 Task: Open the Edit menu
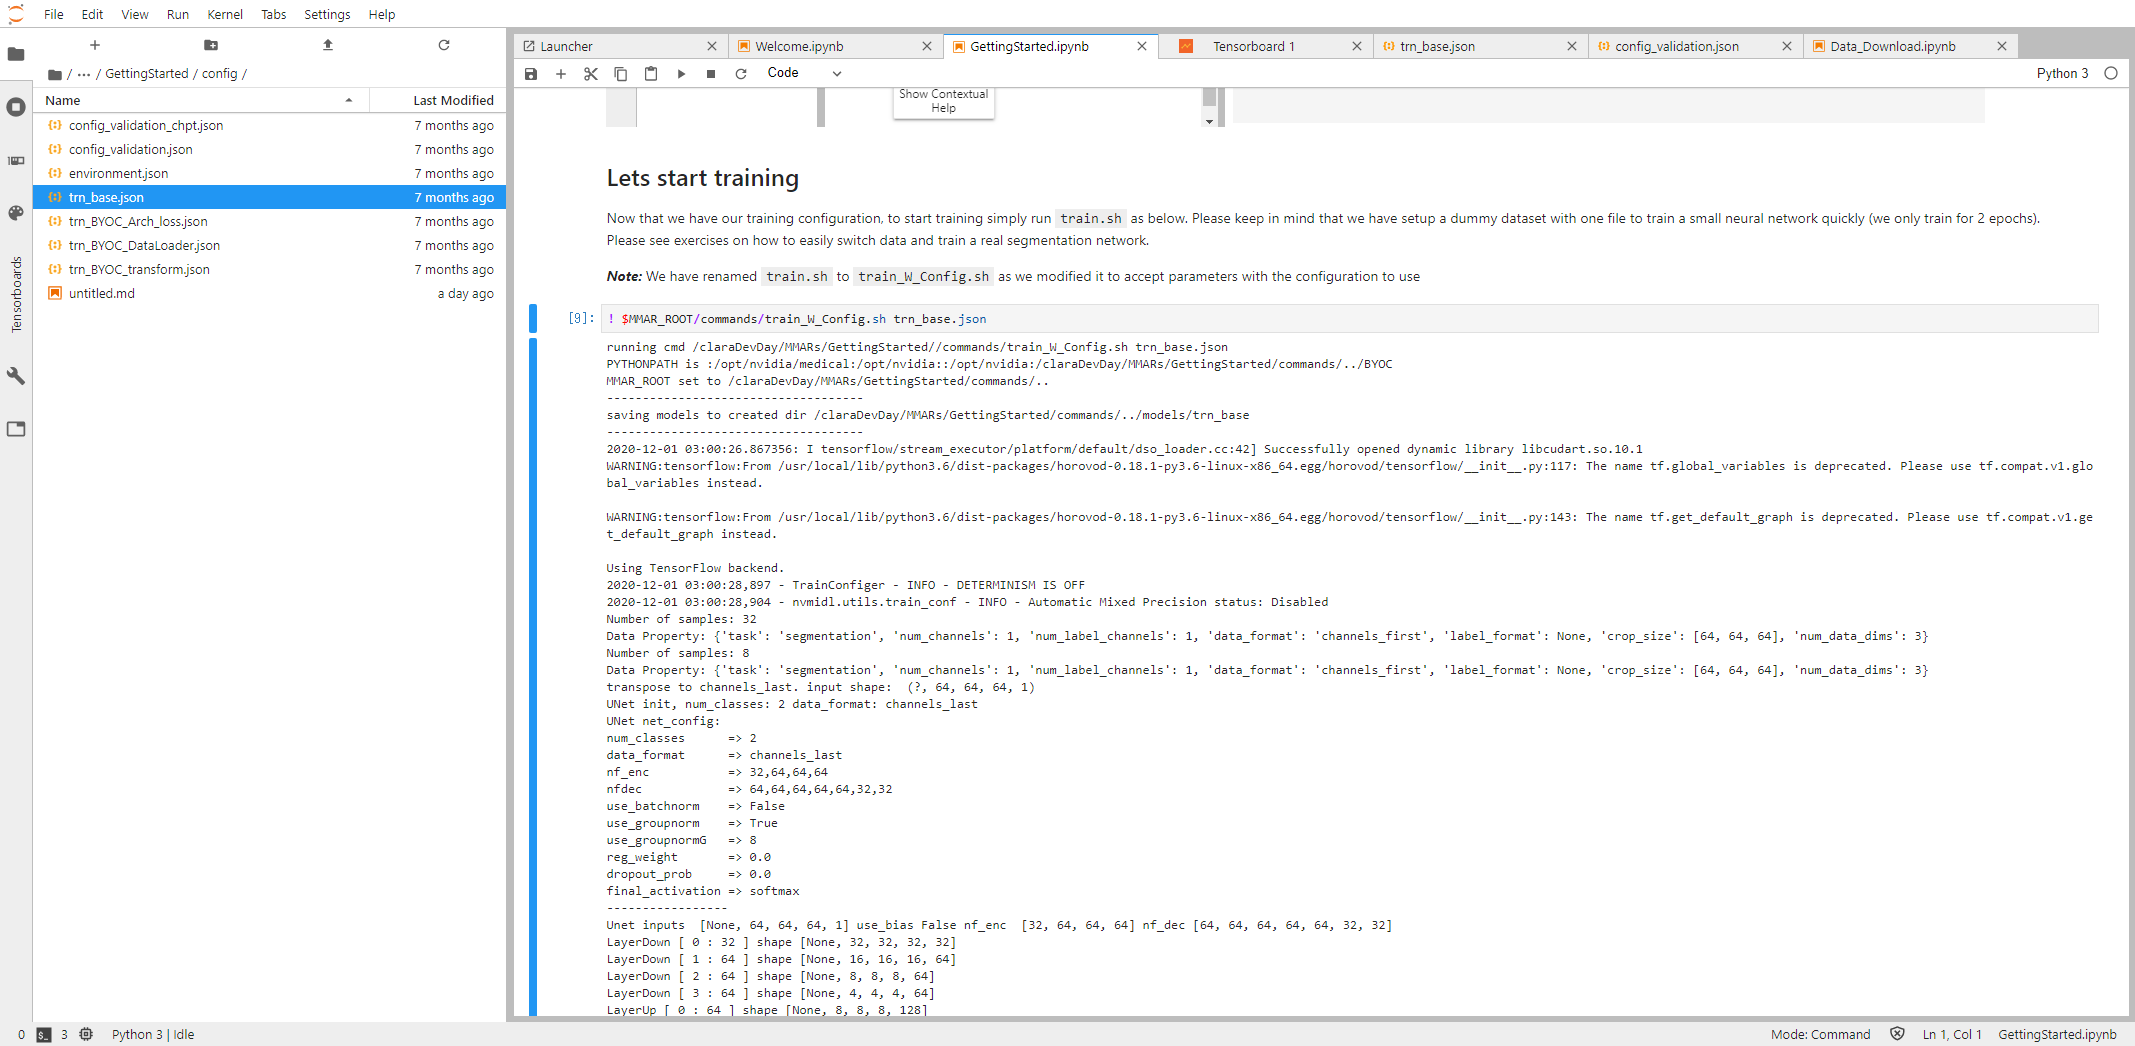pyautogui.click(x=92, y=14)
